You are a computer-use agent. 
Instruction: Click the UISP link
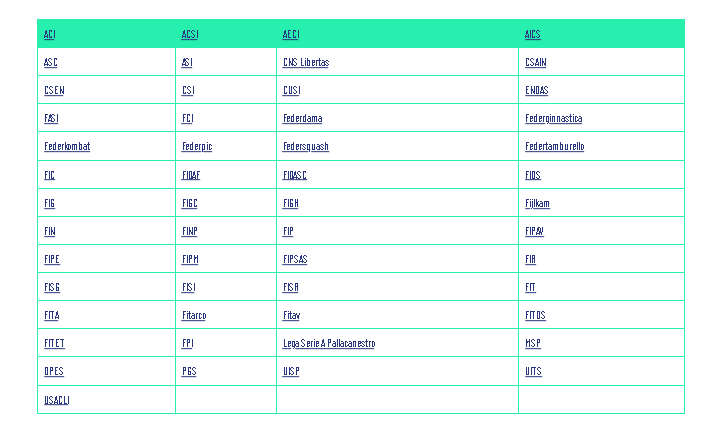pyautogui.click(x=291, y=371)
